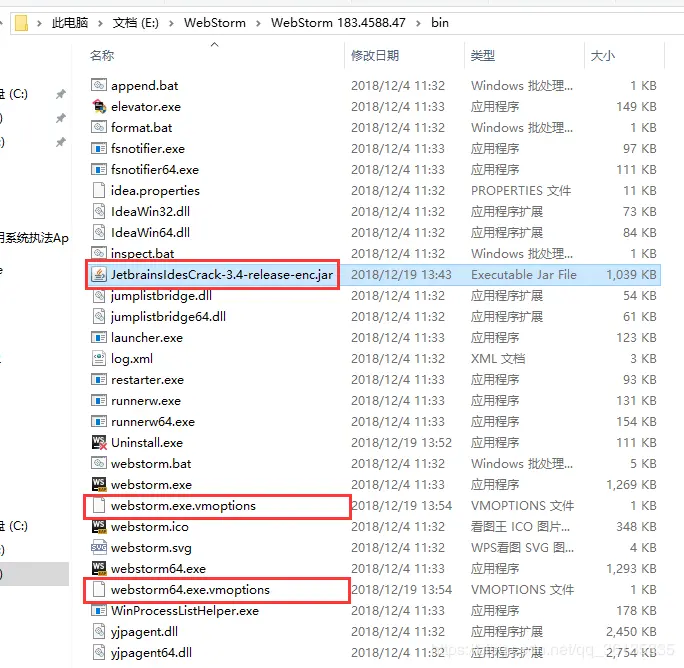The width and height of the screenshot is (684, 668).
Task: Click the restarter.exe icon
Action: tap(99, 379)
